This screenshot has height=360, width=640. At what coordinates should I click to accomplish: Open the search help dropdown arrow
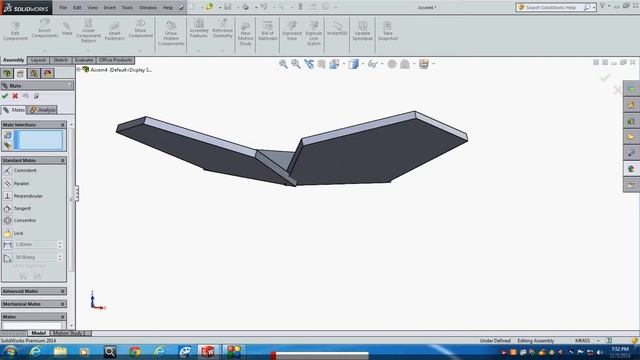coord(594,7)
